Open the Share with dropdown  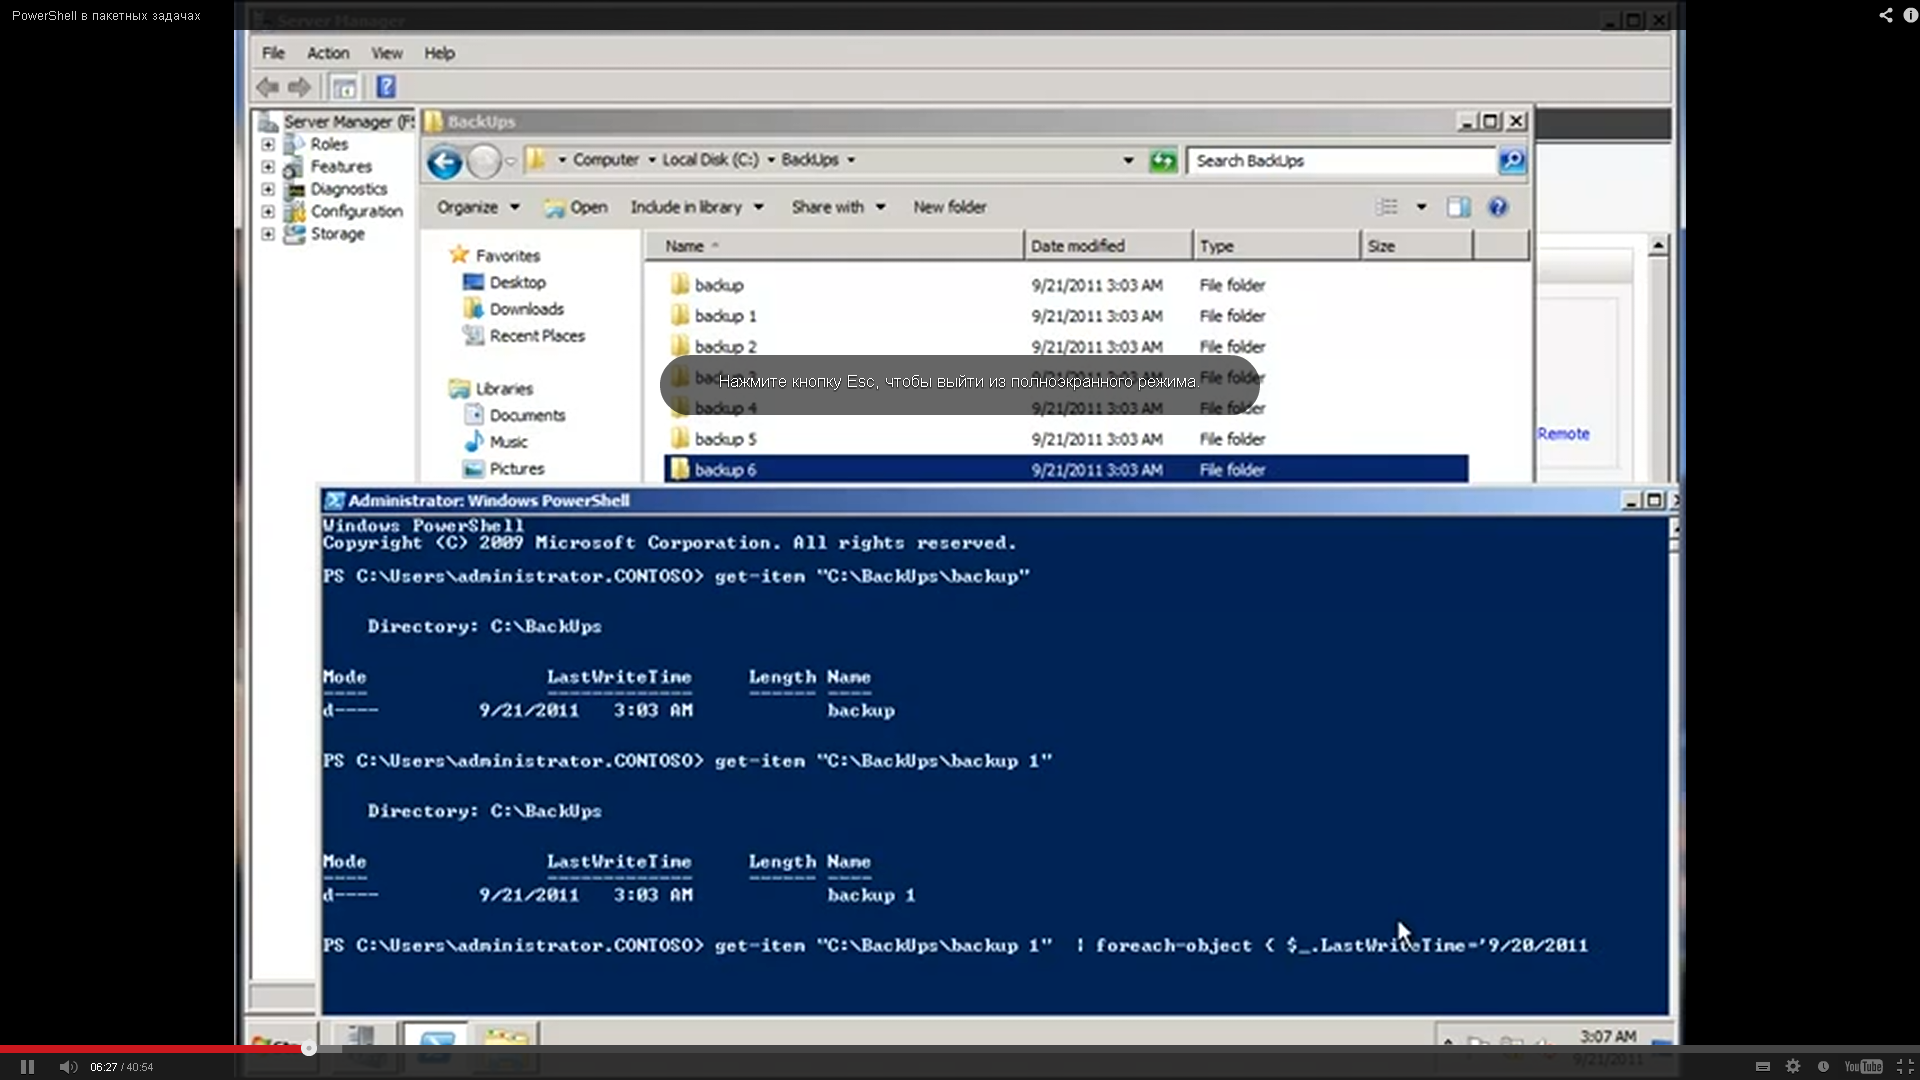coord(838,207)
